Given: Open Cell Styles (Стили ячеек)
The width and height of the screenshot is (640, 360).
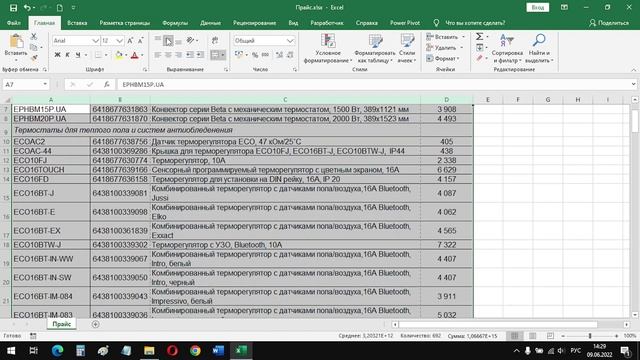Looking at the screenshot, I should pos(407,49).
